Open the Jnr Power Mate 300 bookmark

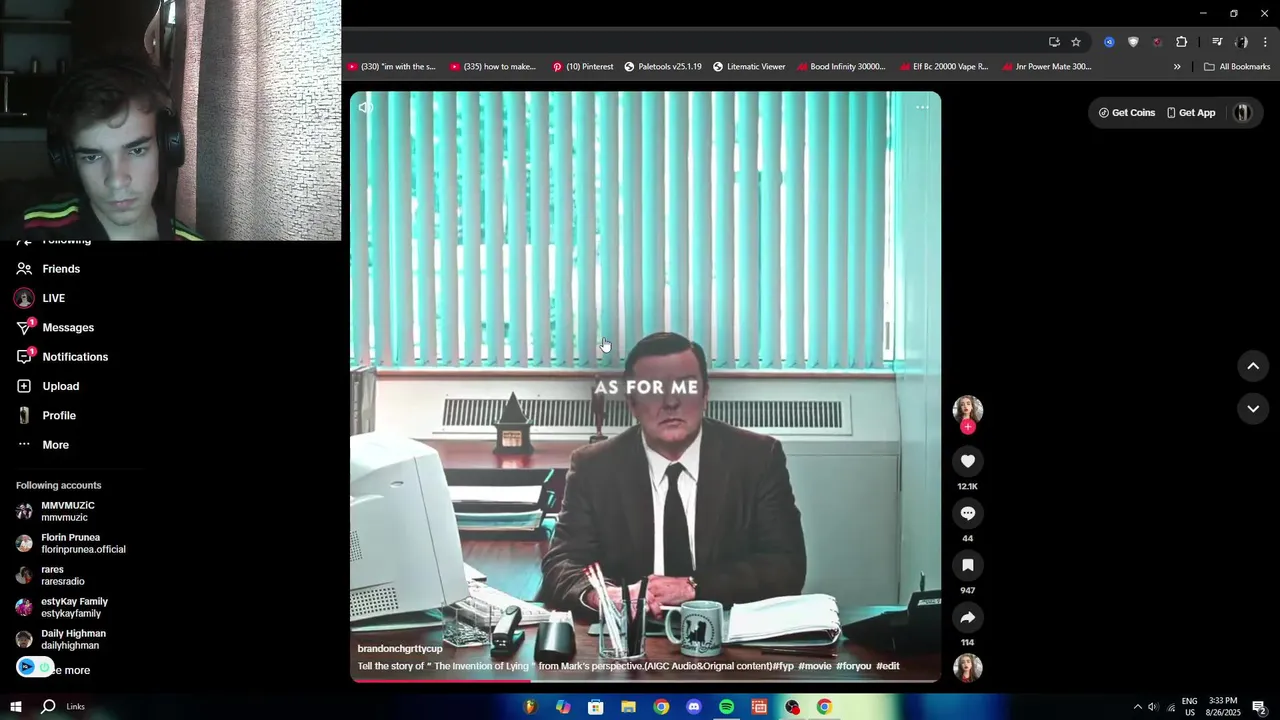pos(1046,67)
